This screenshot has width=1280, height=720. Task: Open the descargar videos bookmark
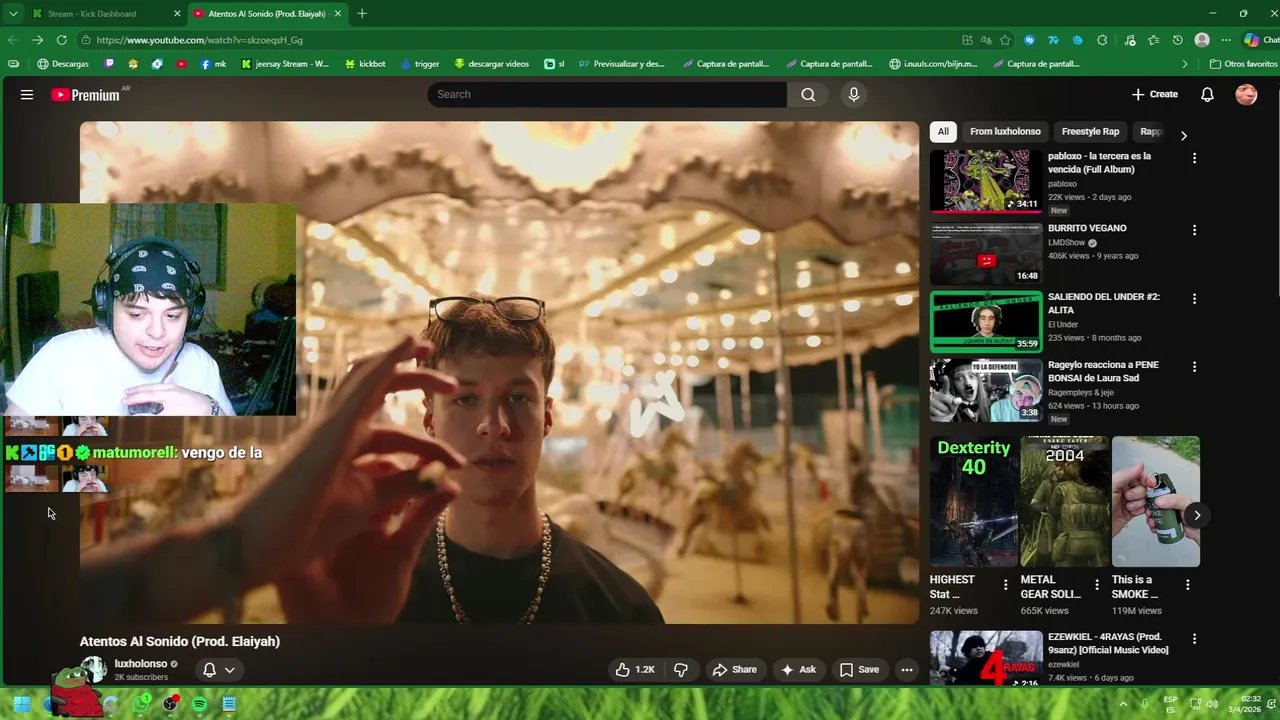[x=491, y=64]
